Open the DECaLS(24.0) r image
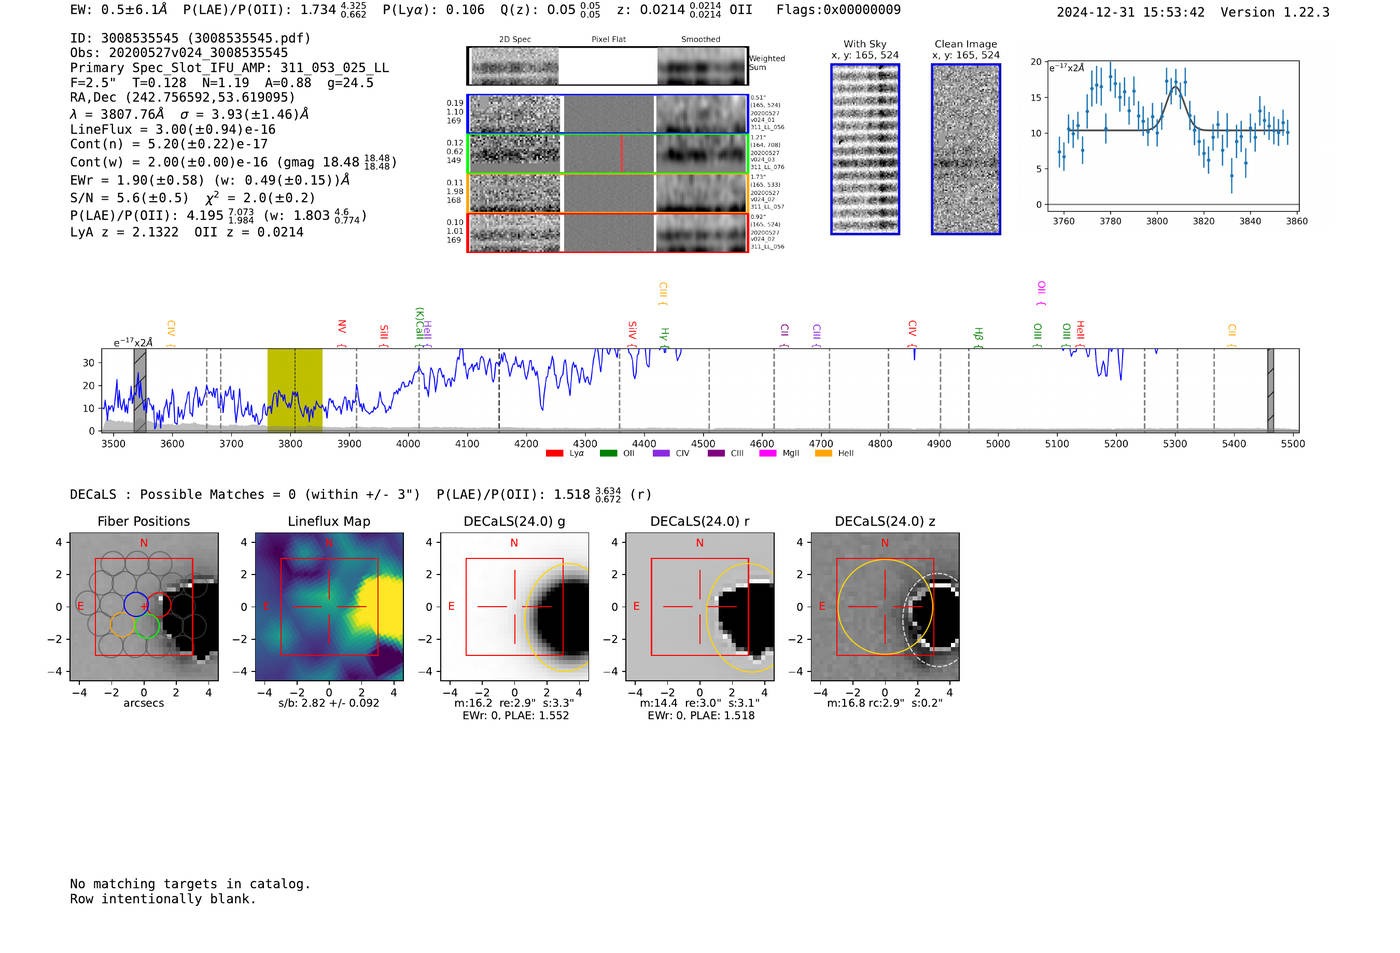The width and height of the screenshot is (1400, 953). pos(700,607)
